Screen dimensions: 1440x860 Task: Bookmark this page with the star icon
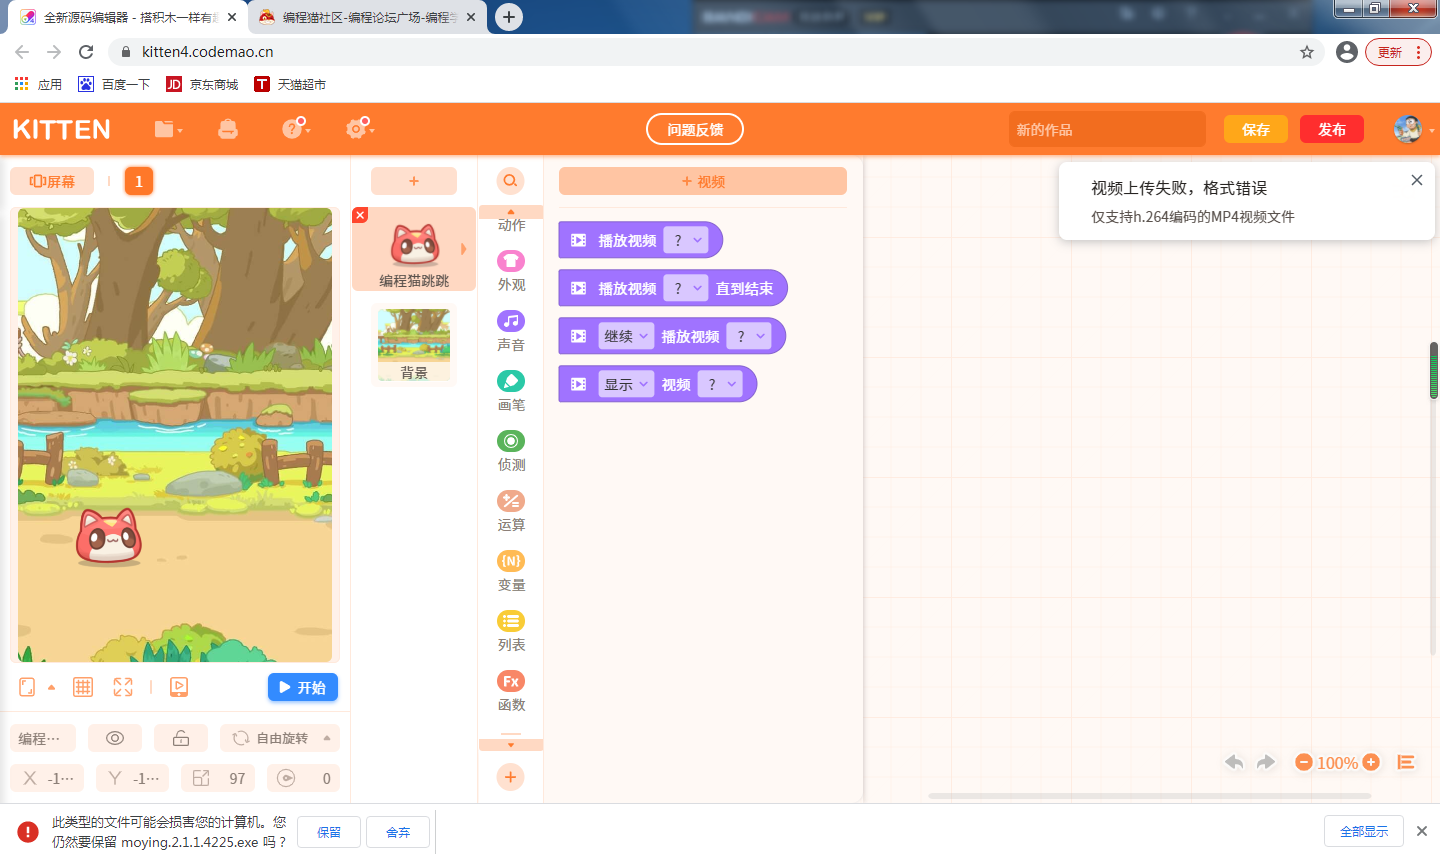point(1307,52)
